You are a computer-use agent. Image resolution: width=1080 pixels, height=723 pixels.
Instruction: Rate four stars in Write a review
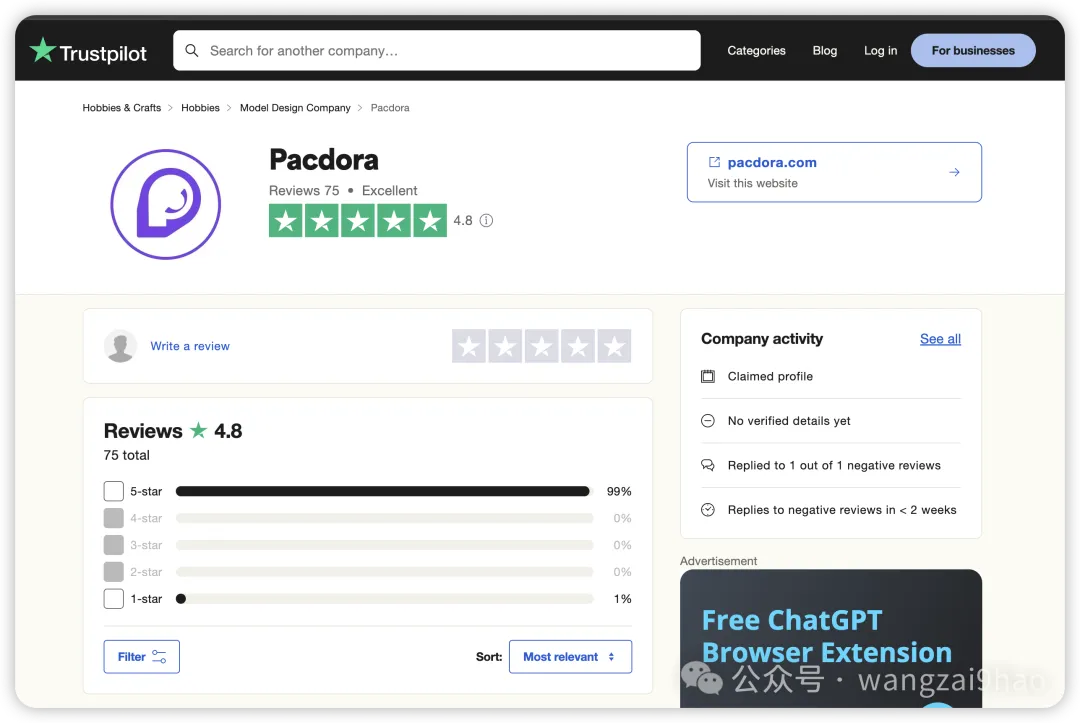click(578, 346)
